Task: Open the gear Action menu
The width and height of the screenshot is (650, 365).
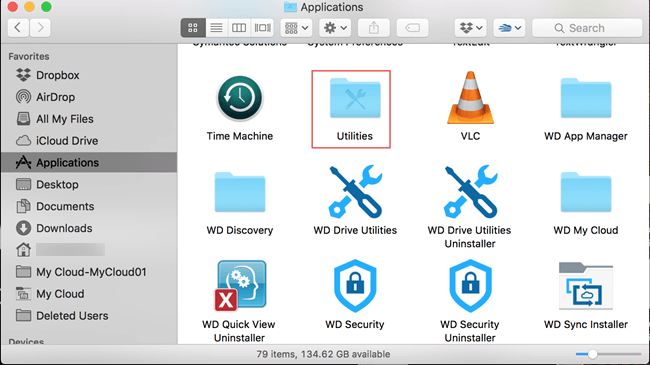Action: pos(335,28)
